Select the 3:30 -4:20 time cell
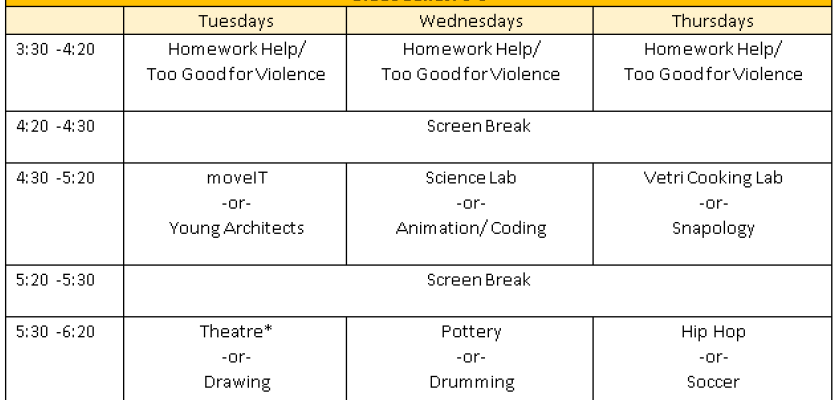This screenshot has height=400, width=837. coord(57,49)
